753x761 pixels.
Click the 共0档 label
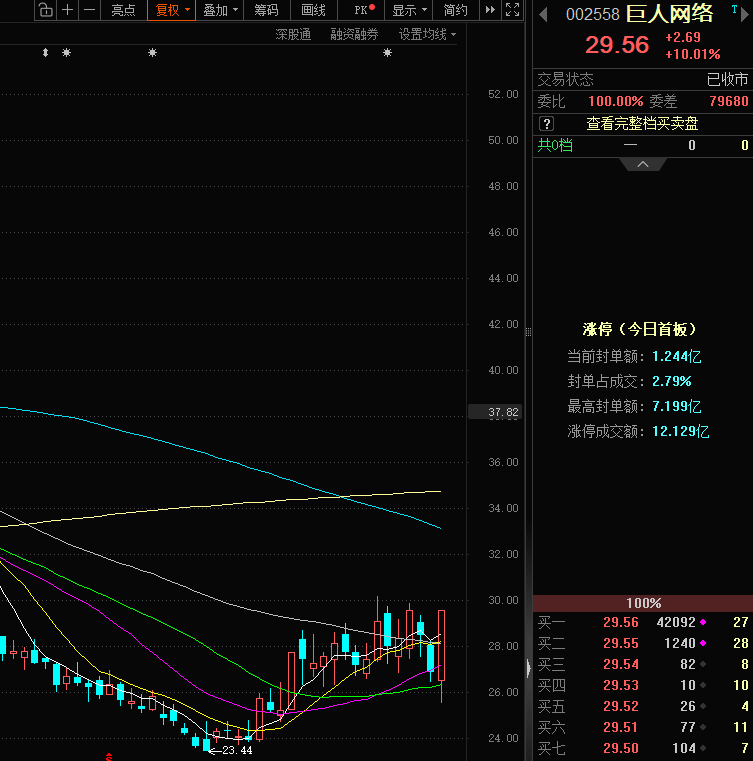[x=555, y=145]
